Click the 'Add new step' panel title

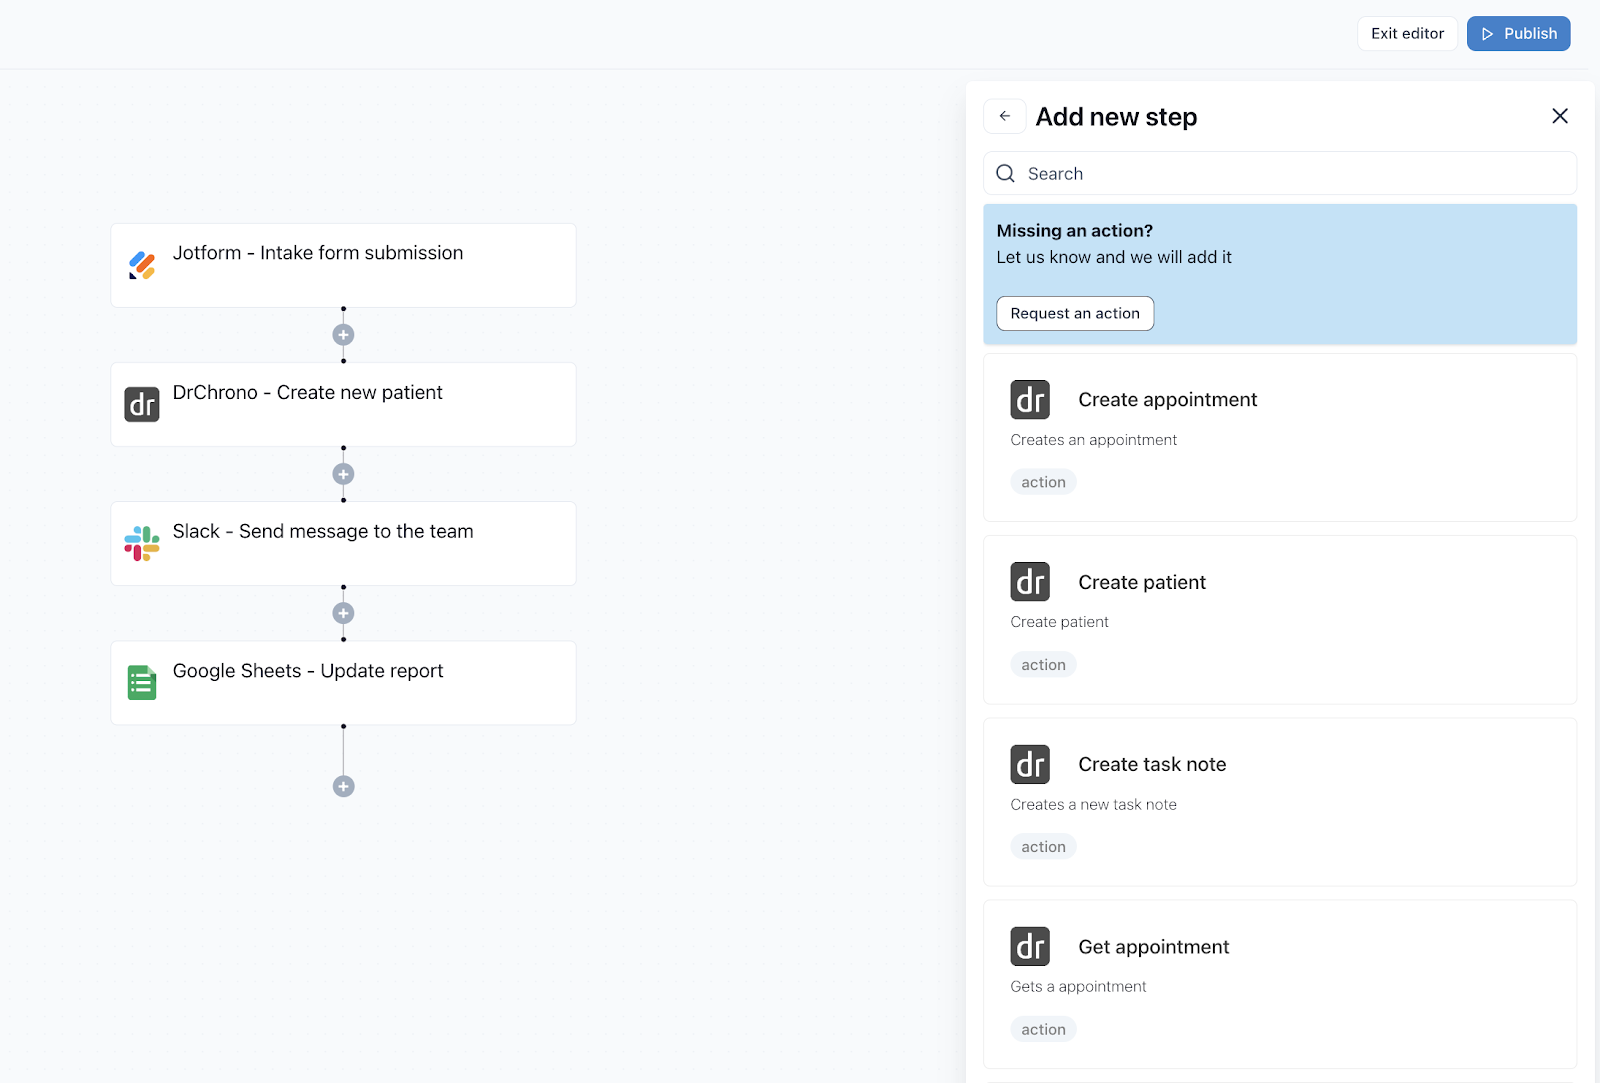1116,116
